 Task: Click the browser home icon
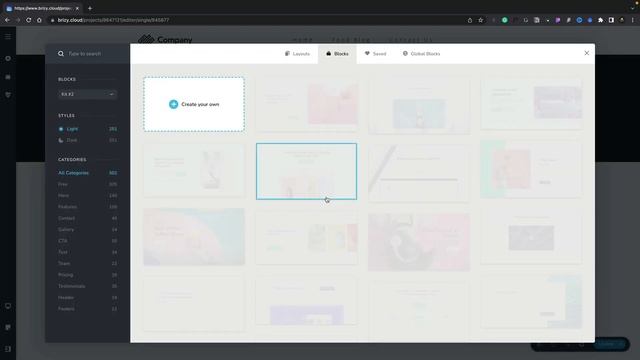point(39,20)
